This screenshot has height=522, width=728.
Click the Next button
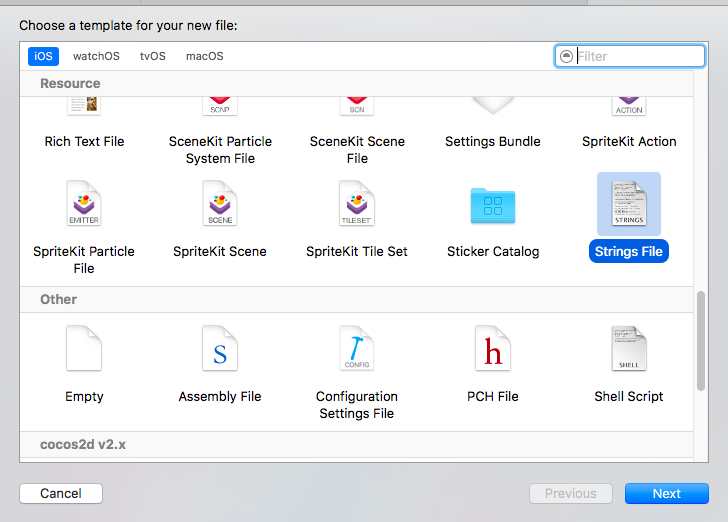(666, 493)
